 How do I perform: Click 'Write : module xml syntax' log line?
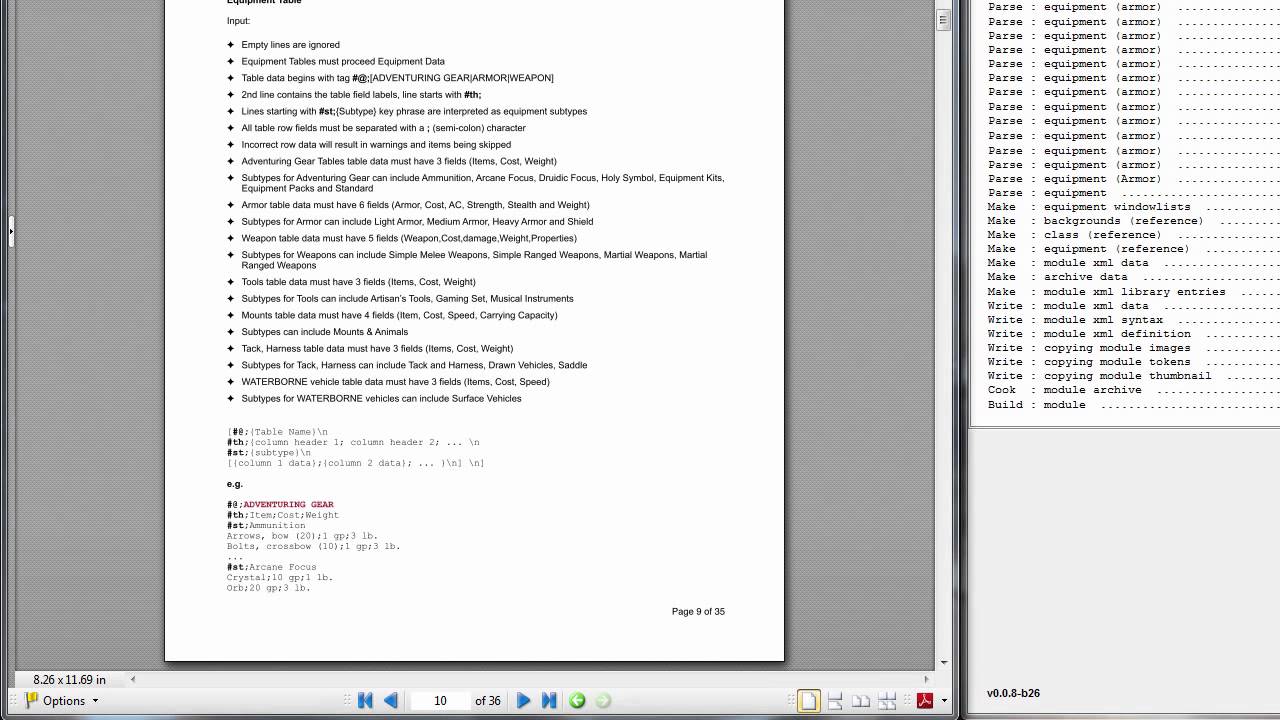click(x=1075, y=320)
